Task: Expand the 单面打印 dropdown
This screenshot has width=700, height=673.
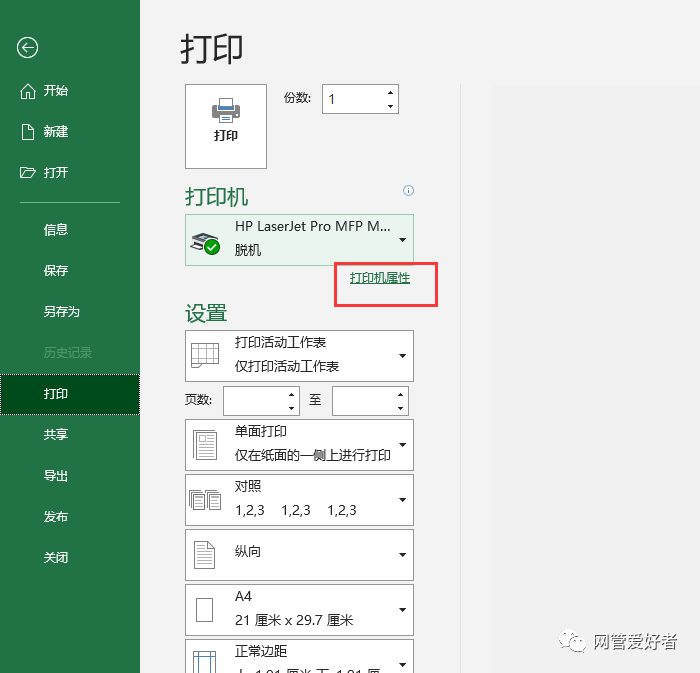Action: coord(402,445)
